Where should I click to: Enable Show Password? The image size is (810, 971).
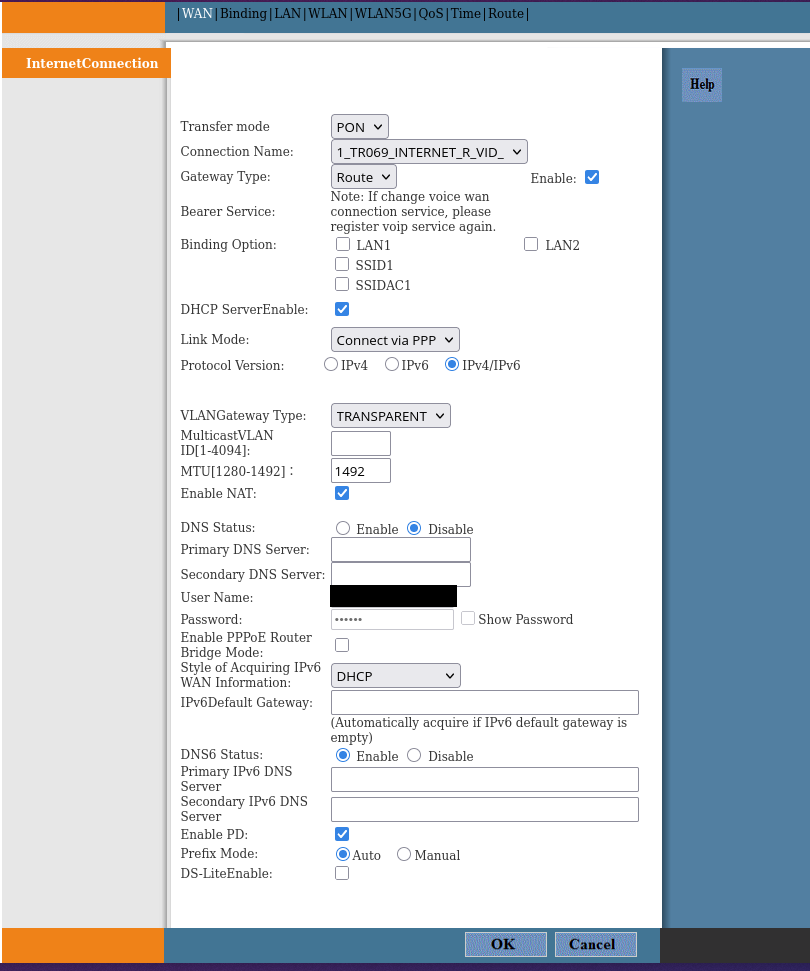[467, 618]
